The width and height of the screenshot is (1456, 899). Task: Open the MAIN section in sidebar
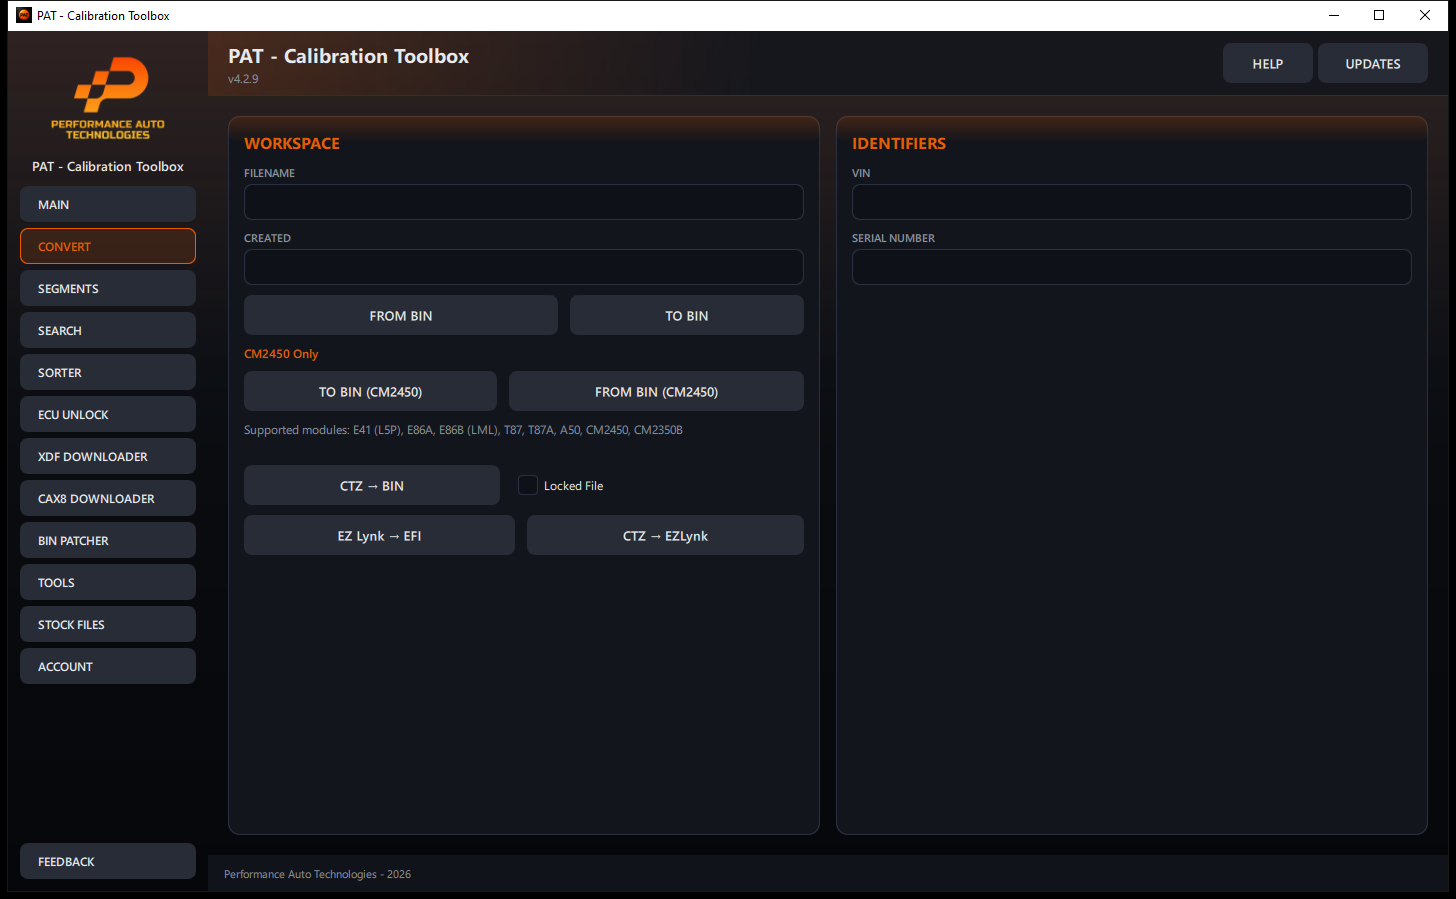108,204
